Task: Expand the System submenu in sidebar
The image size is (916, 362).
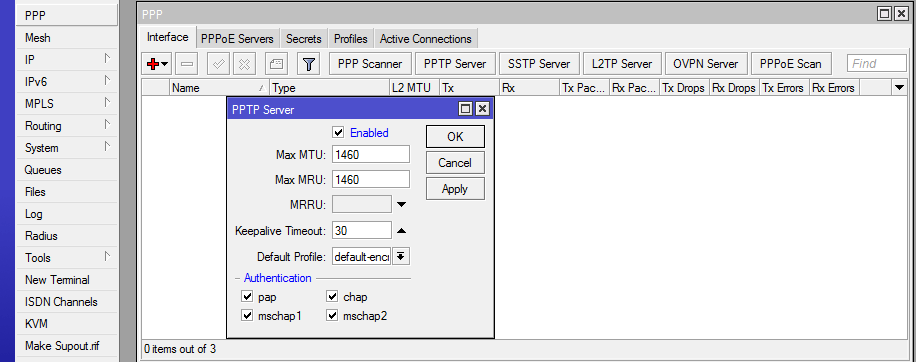Action: (107, 147)
